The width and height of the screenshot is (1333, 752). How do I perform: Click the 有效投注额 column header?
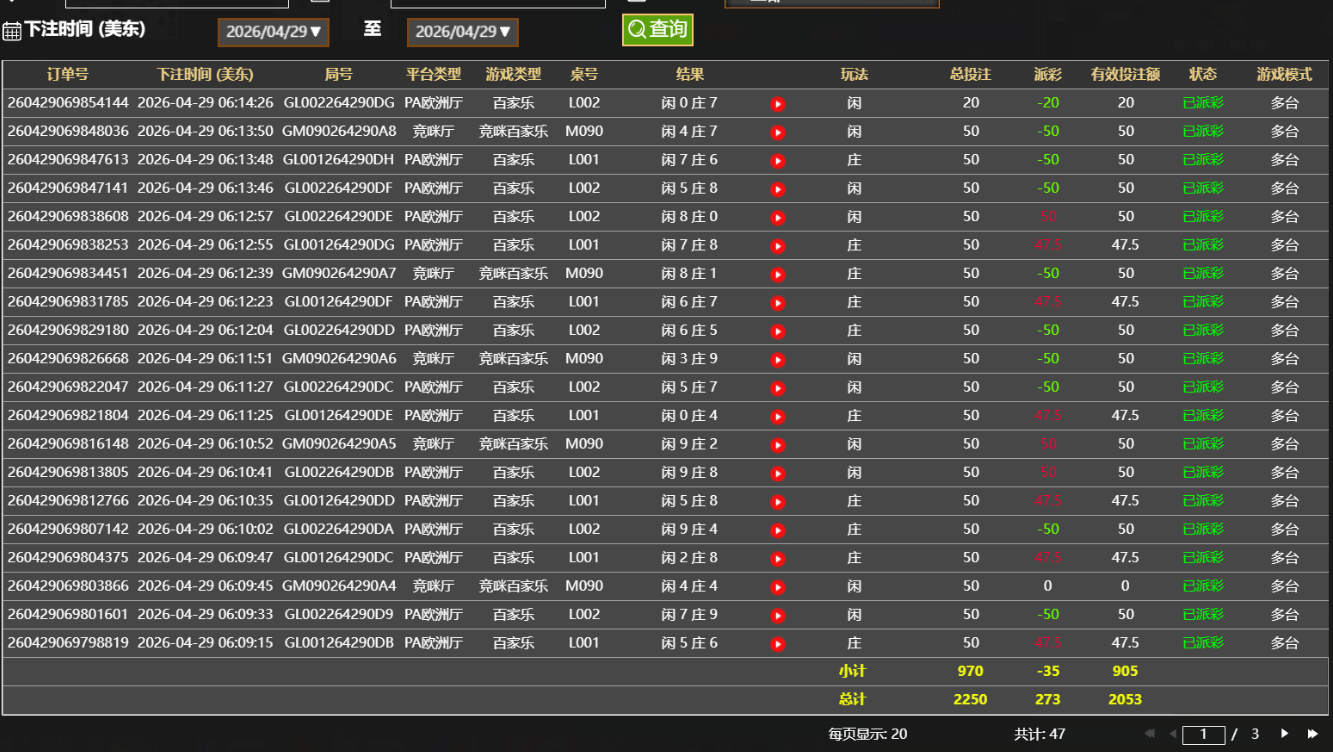[x=1125, y=75]
